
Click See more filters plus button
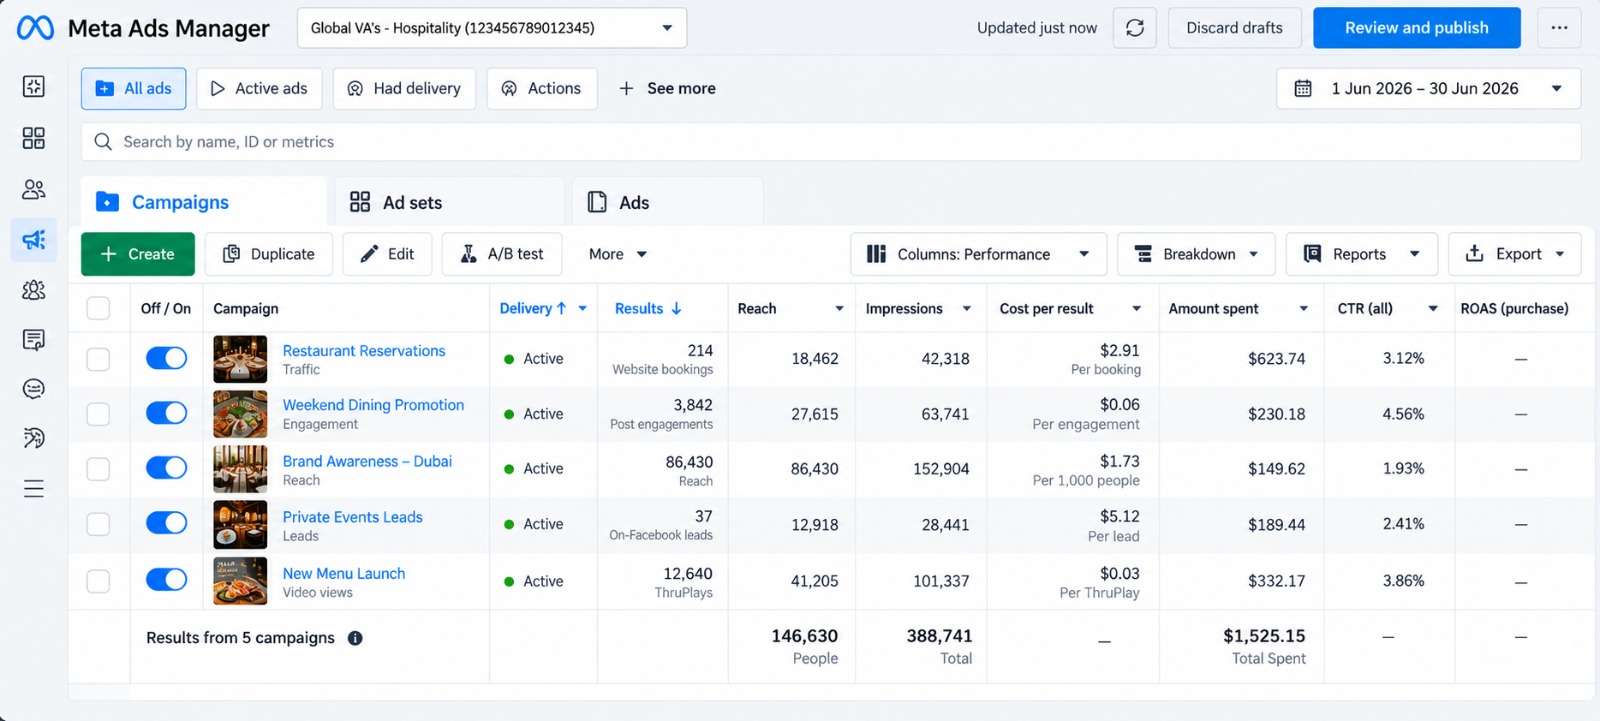[667, 89]
